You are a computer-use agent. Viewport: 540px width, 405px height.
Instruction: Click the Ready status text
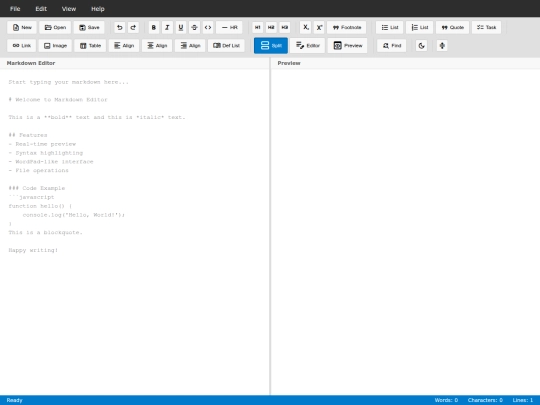pos(14,400)
